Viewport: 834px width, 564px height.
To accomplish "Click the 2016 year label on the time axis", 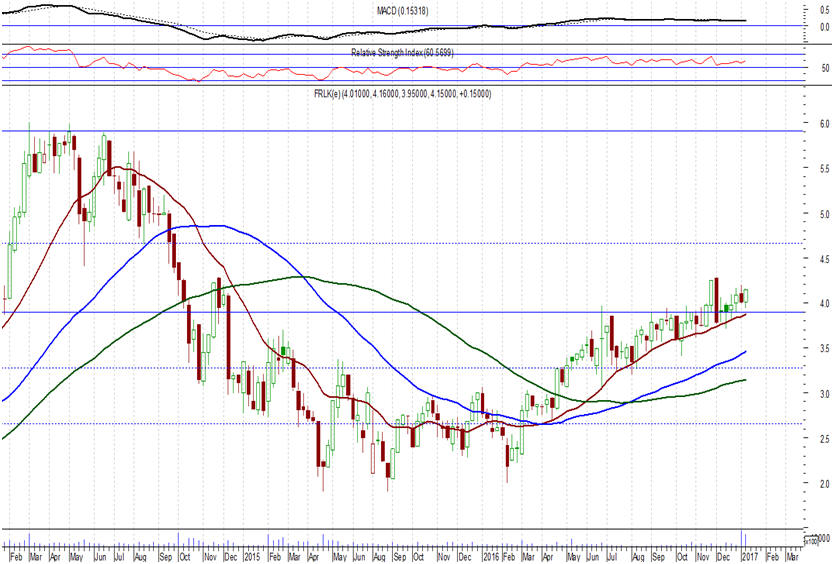I will (x=491, y=557).
